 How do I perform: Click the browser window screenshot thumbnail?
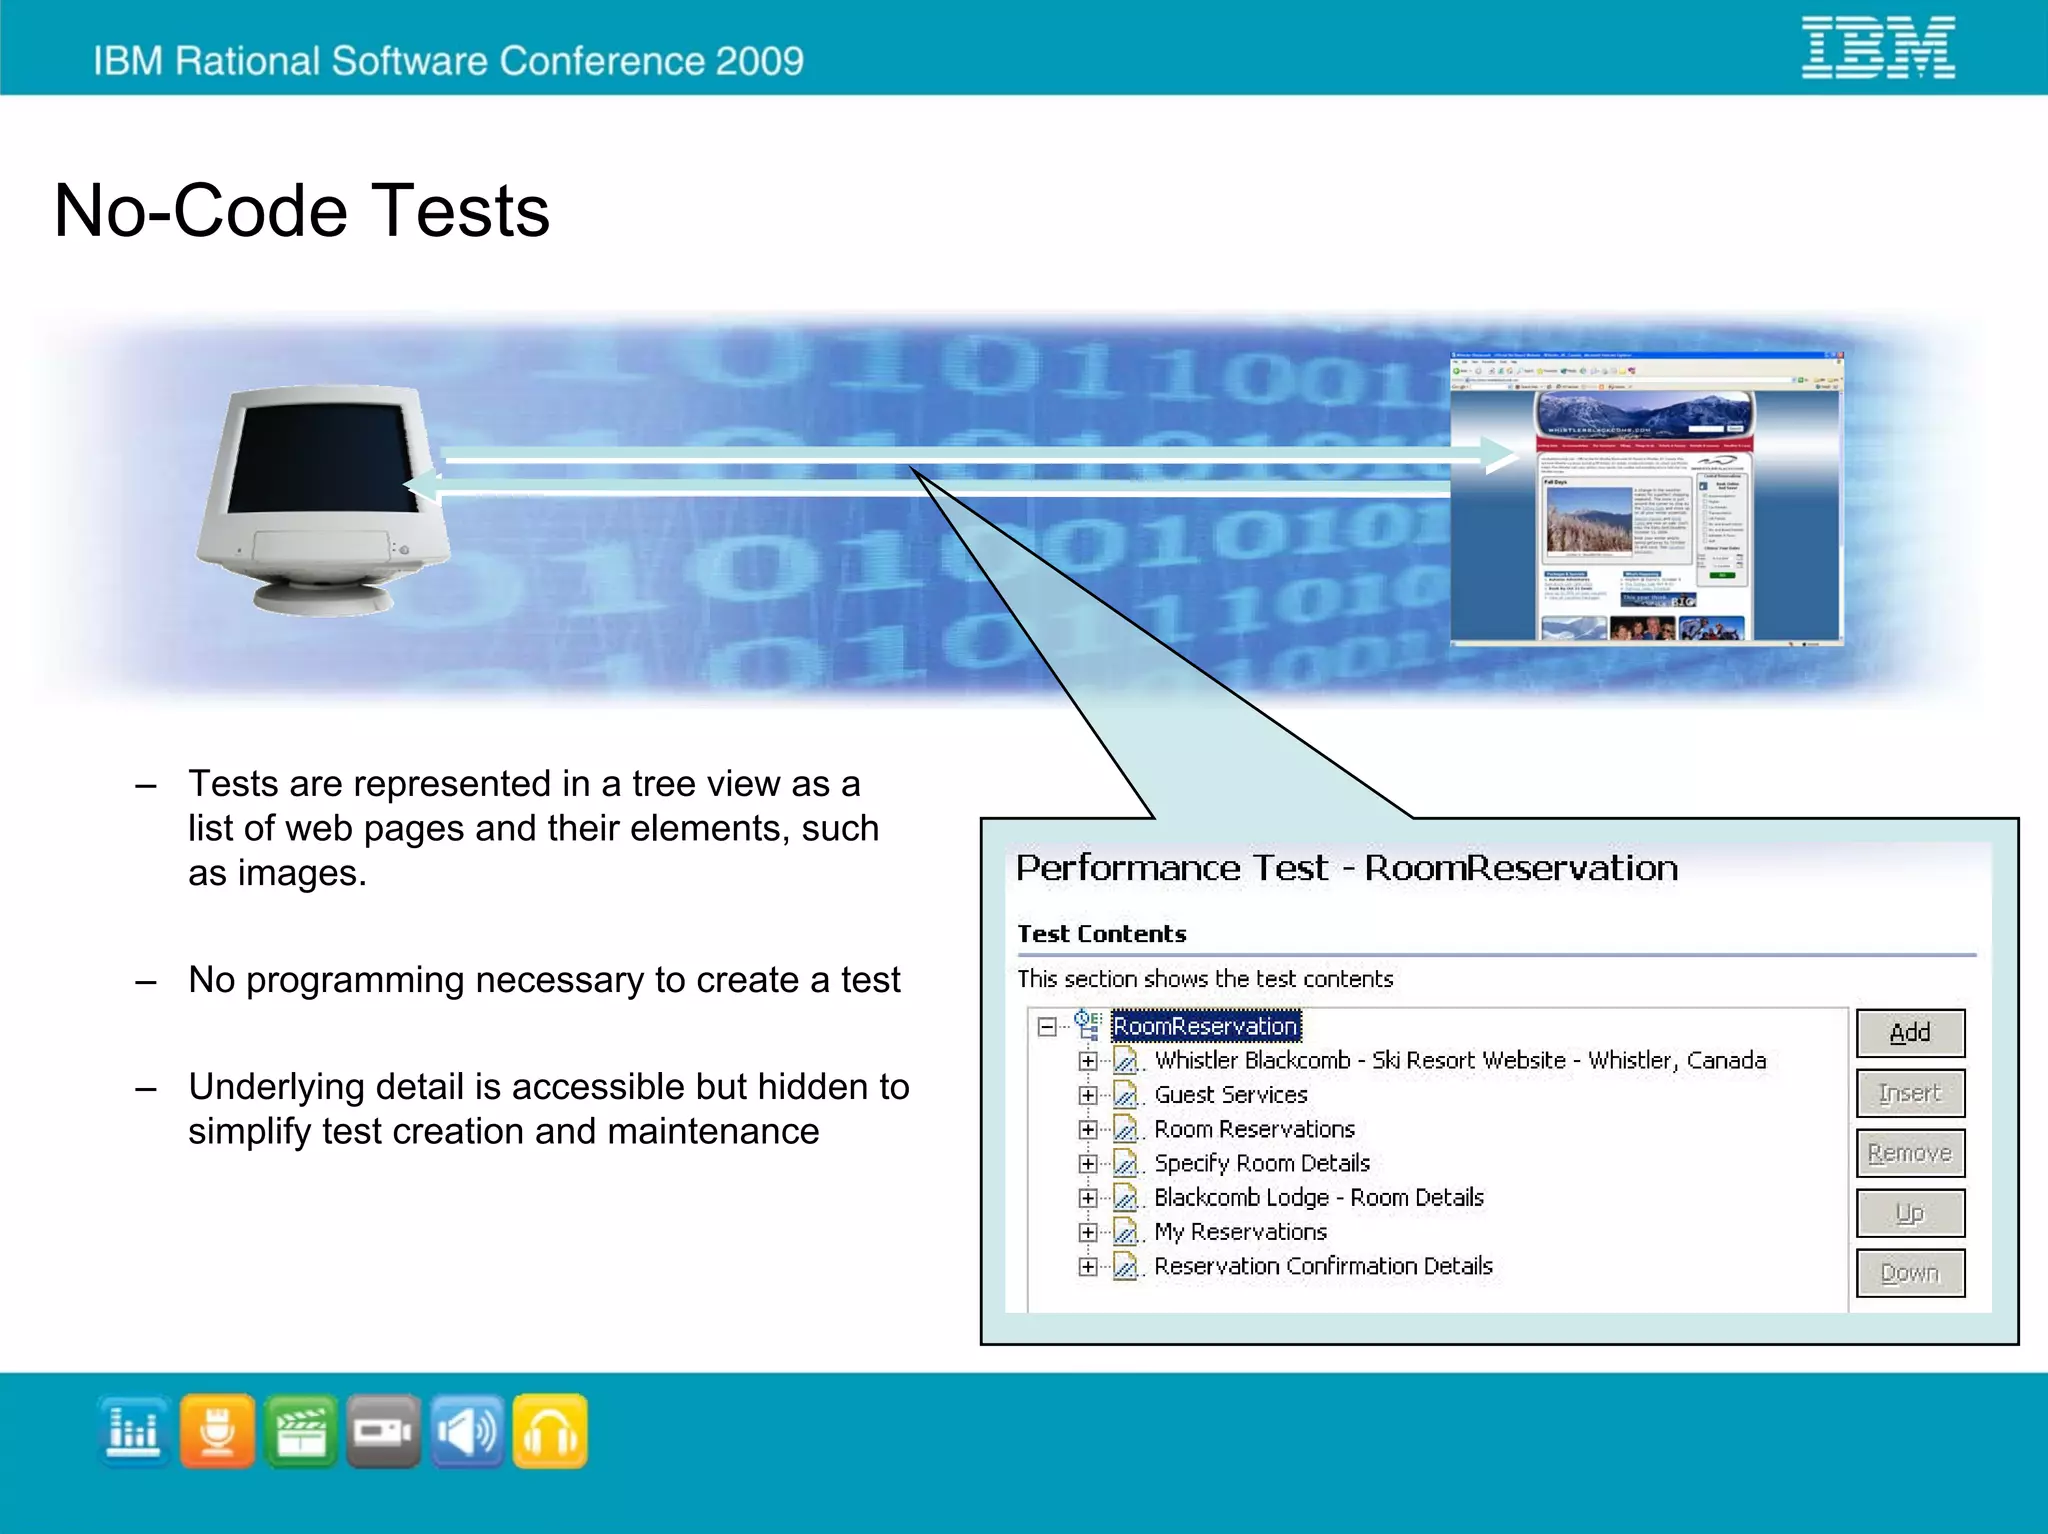pyautogui.click(x=1646, y=498)
